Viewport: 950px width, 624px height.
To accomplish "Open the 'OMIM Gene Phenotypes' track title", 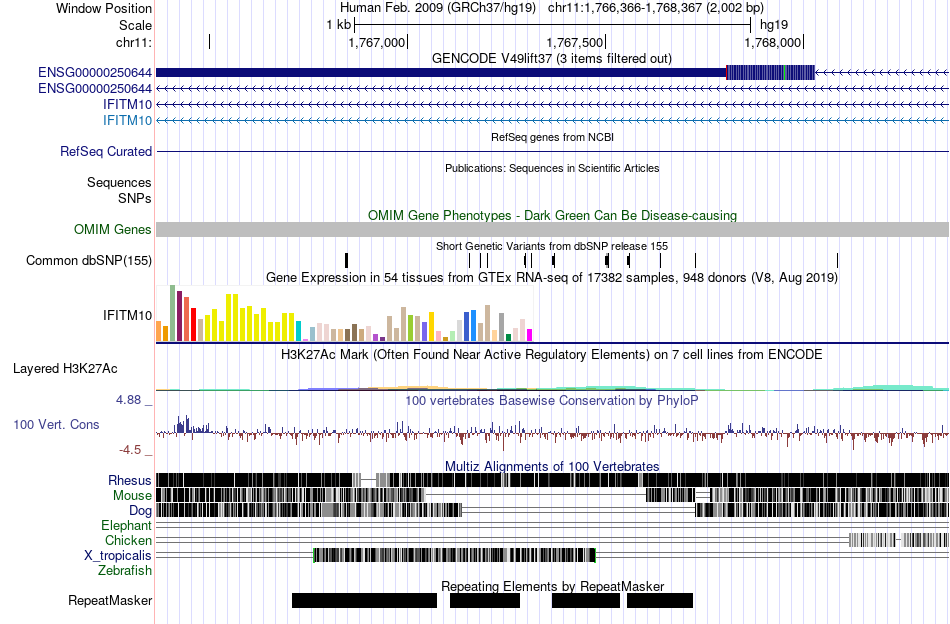I will tap(553, 216).
